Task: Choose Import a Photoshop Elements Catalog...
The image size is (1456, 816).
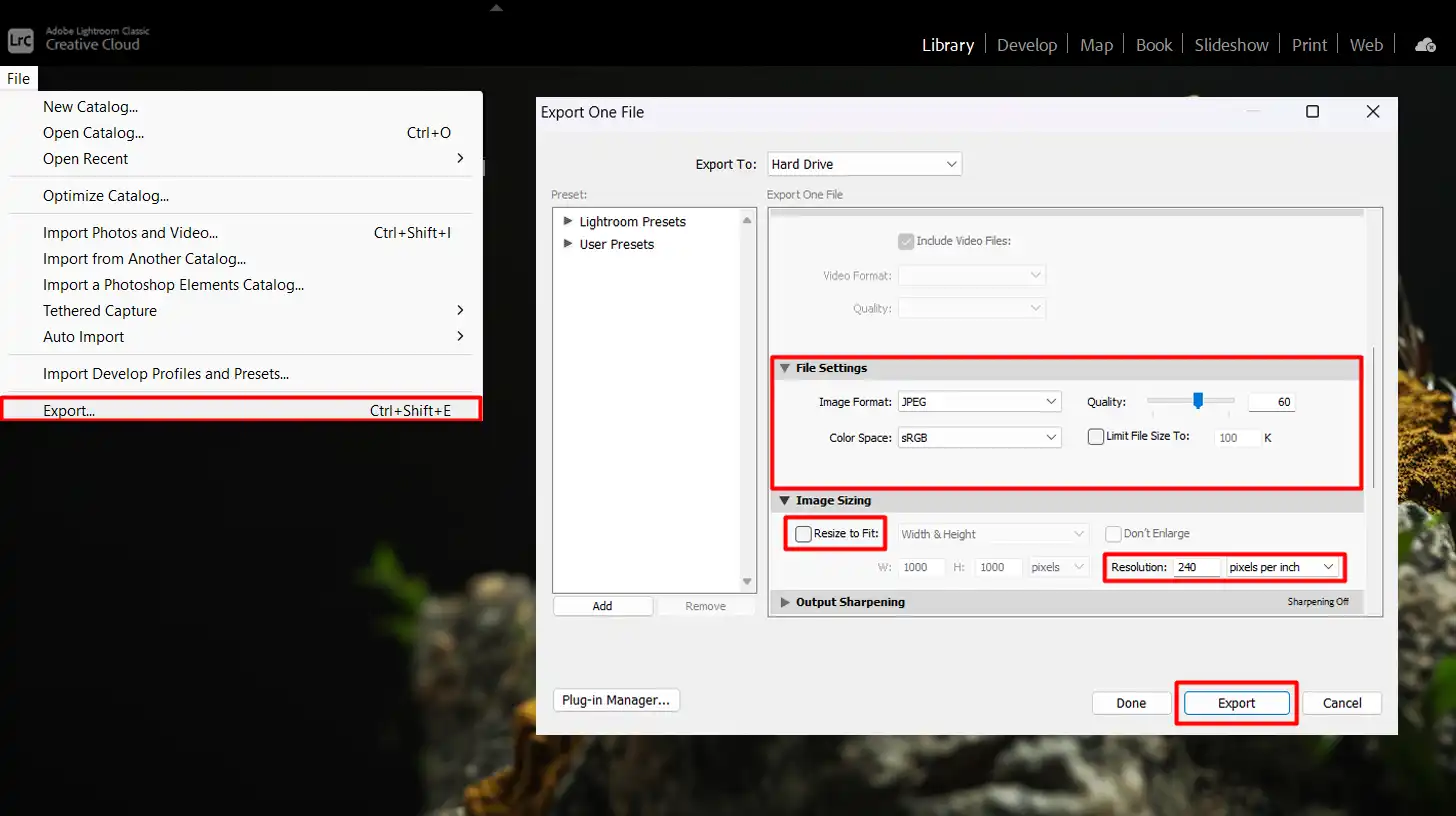Action: click(242, 285)
